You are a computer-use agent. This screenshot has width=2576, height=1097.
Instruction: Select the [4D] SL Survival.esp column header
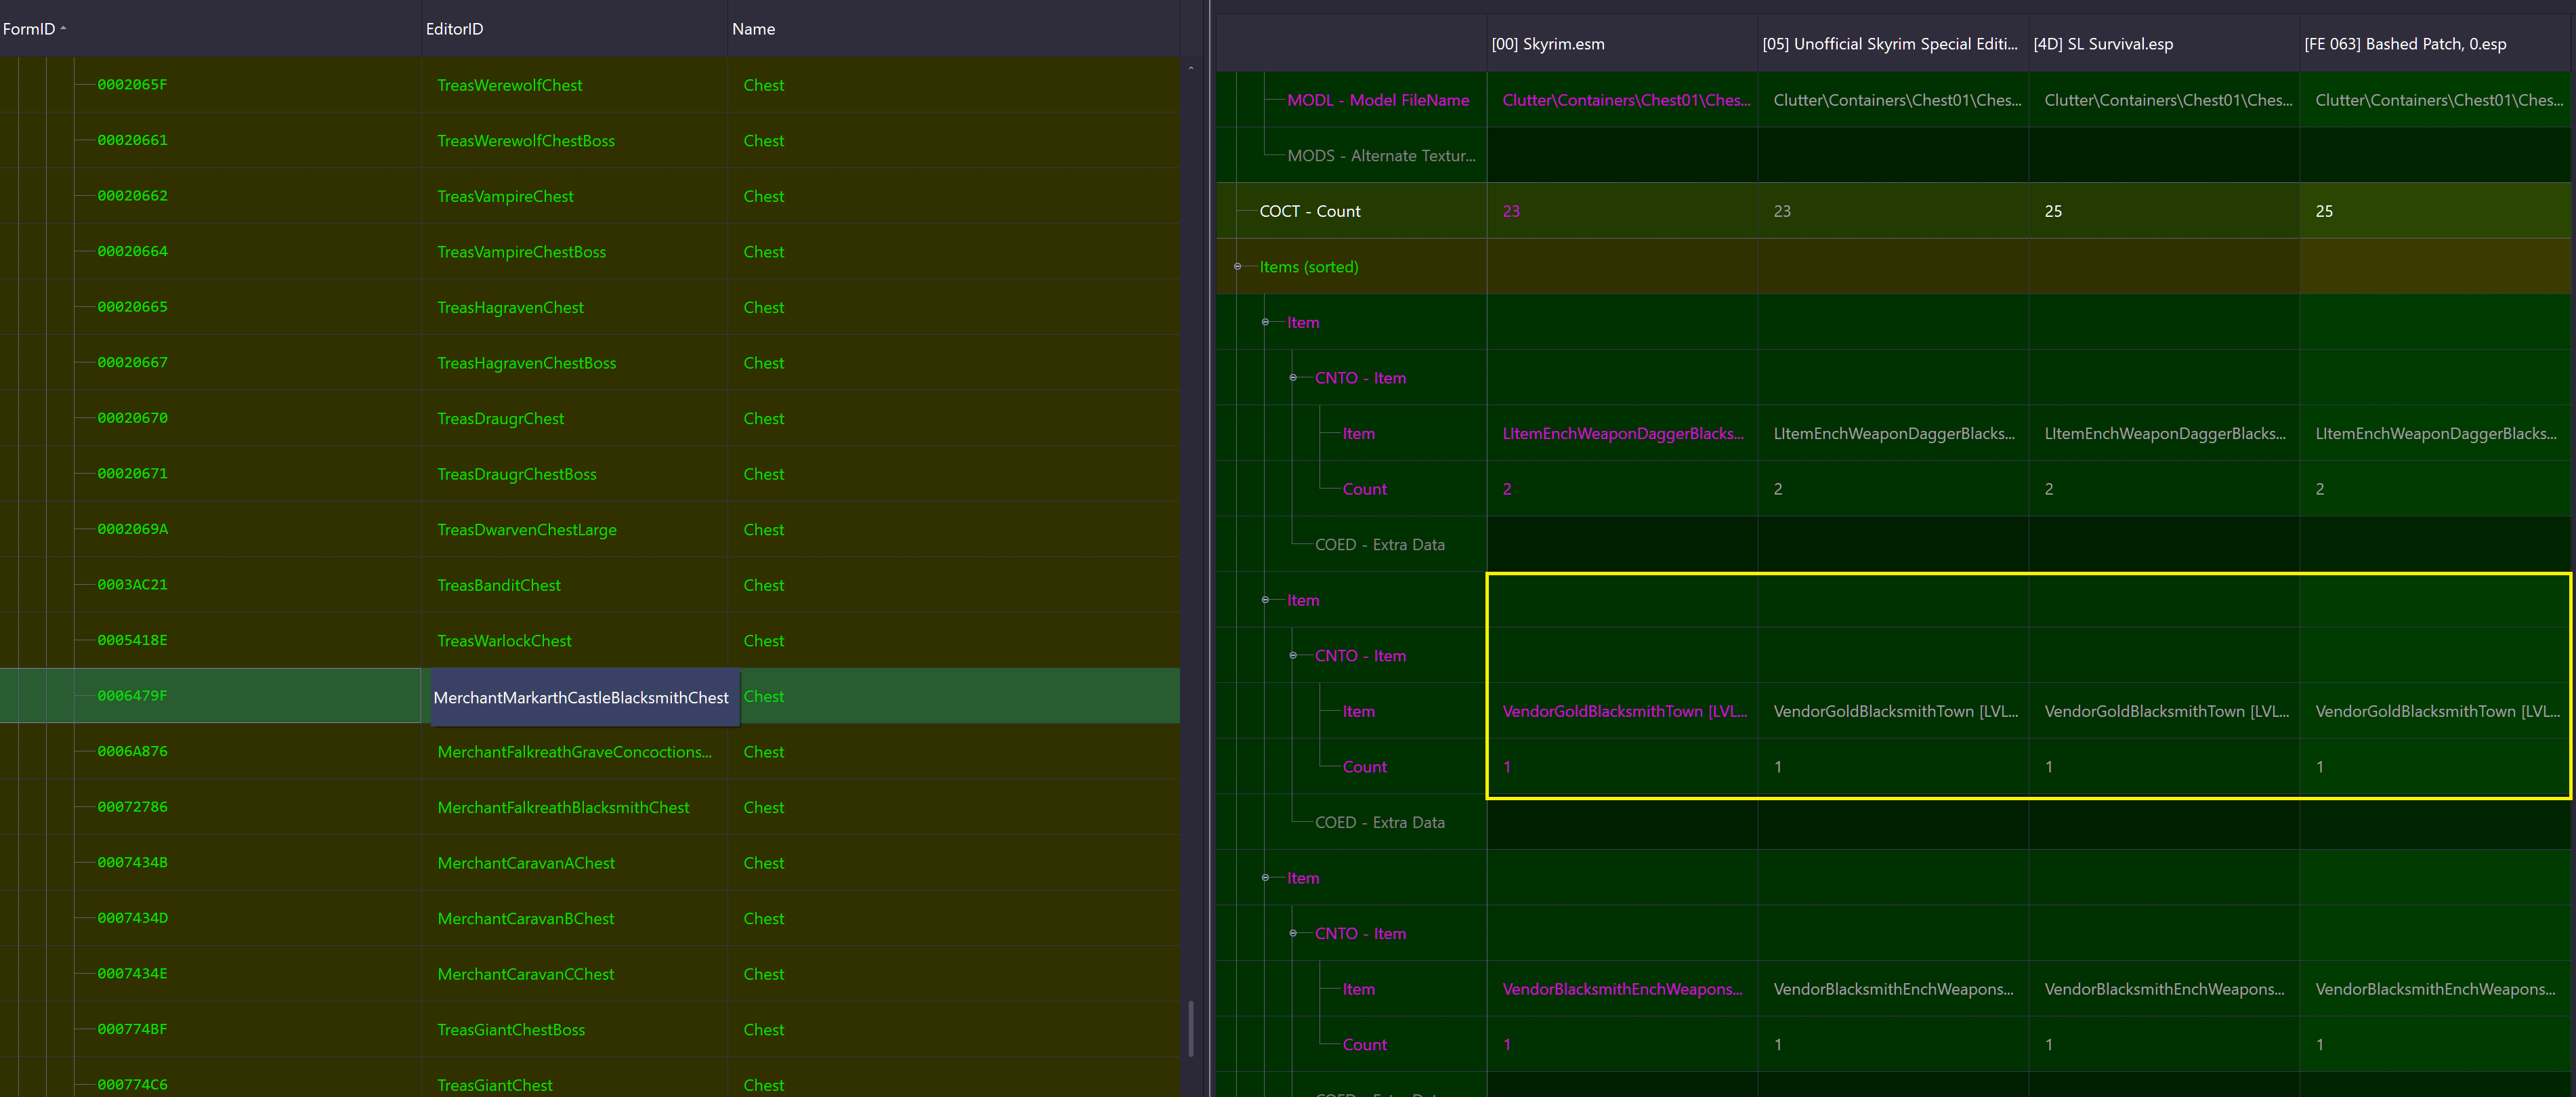pyautogui.click(x=2104, y=44)
